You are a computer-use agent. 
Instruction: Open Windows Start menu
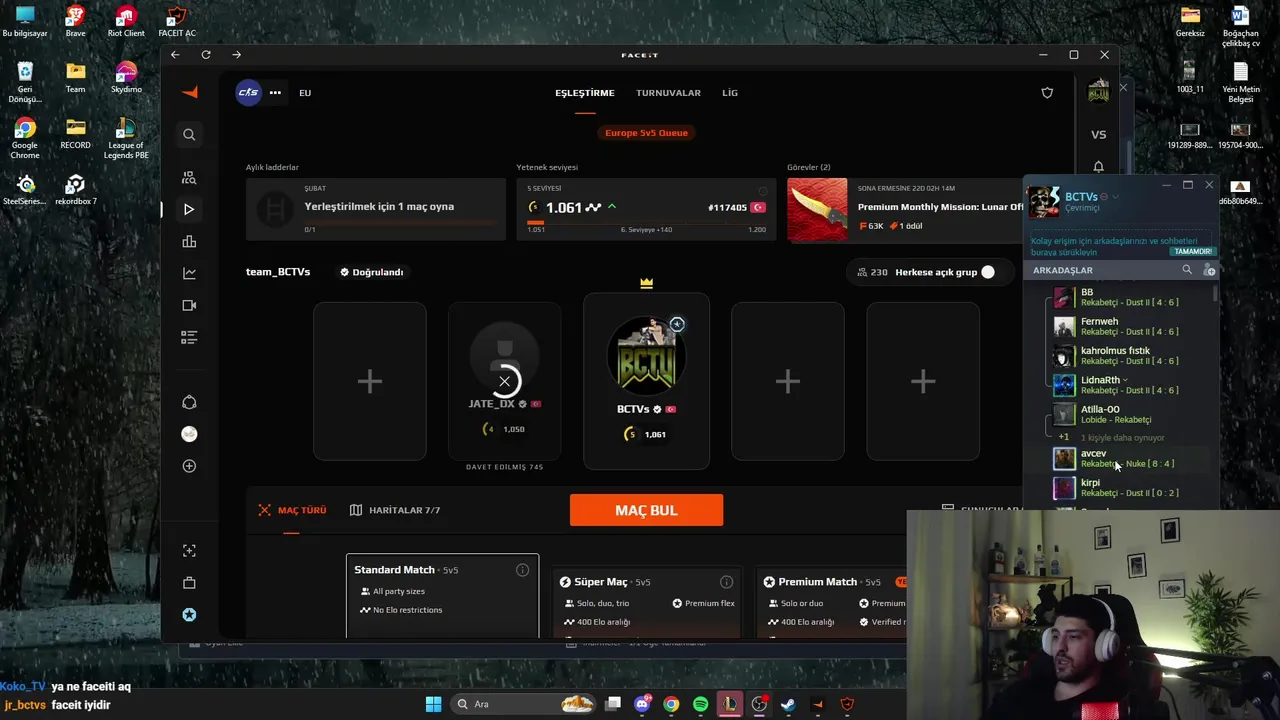[x=433, y=704]
